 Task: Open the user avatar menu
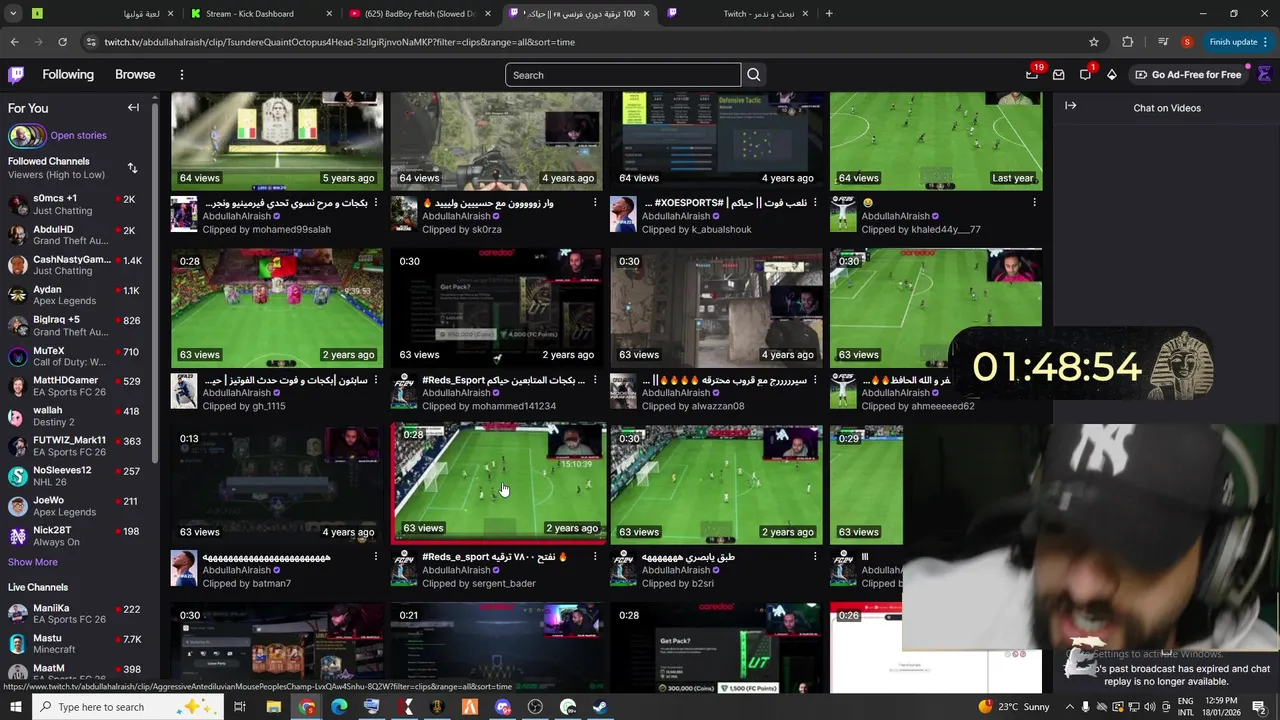[x=1264, y=74]
